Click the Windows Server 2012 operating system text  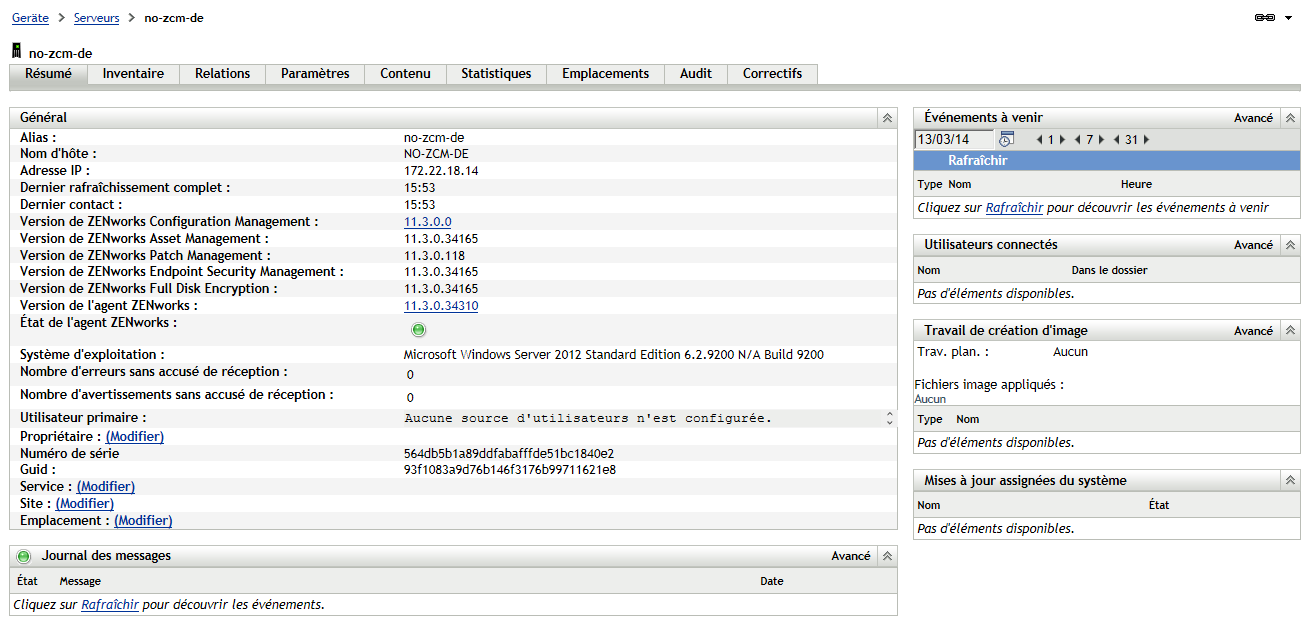click(614, 355)
